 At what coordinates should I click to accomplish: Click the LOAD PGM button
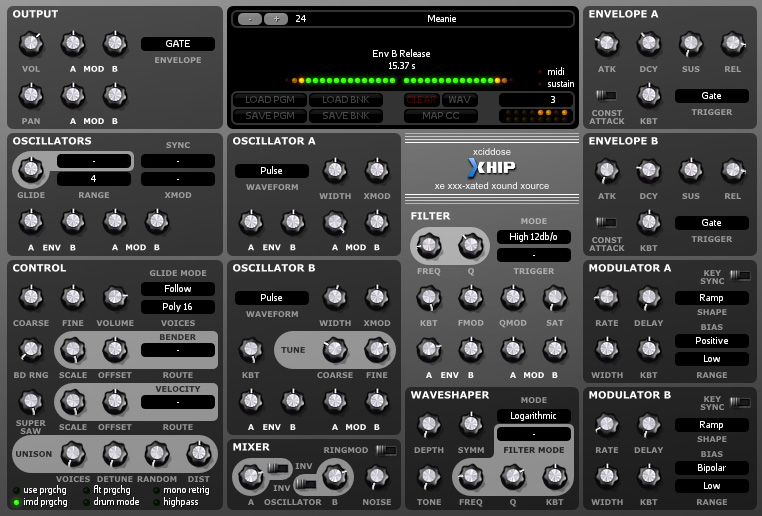[x=270, y=100]
